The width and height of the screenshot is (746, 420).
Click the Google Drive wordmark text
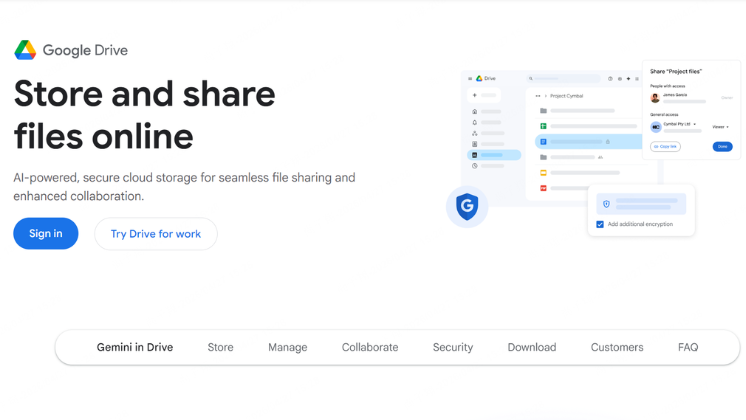(x=85, y=50)
